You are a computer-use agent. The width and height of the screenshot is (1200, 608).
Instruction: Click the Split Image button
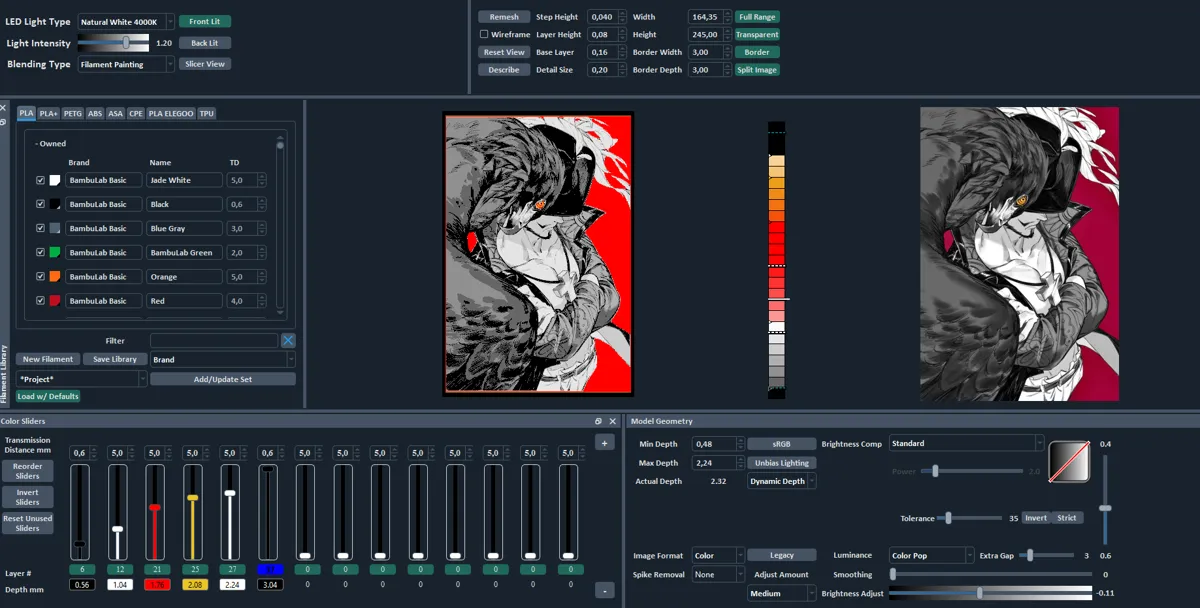pos(757,70)
